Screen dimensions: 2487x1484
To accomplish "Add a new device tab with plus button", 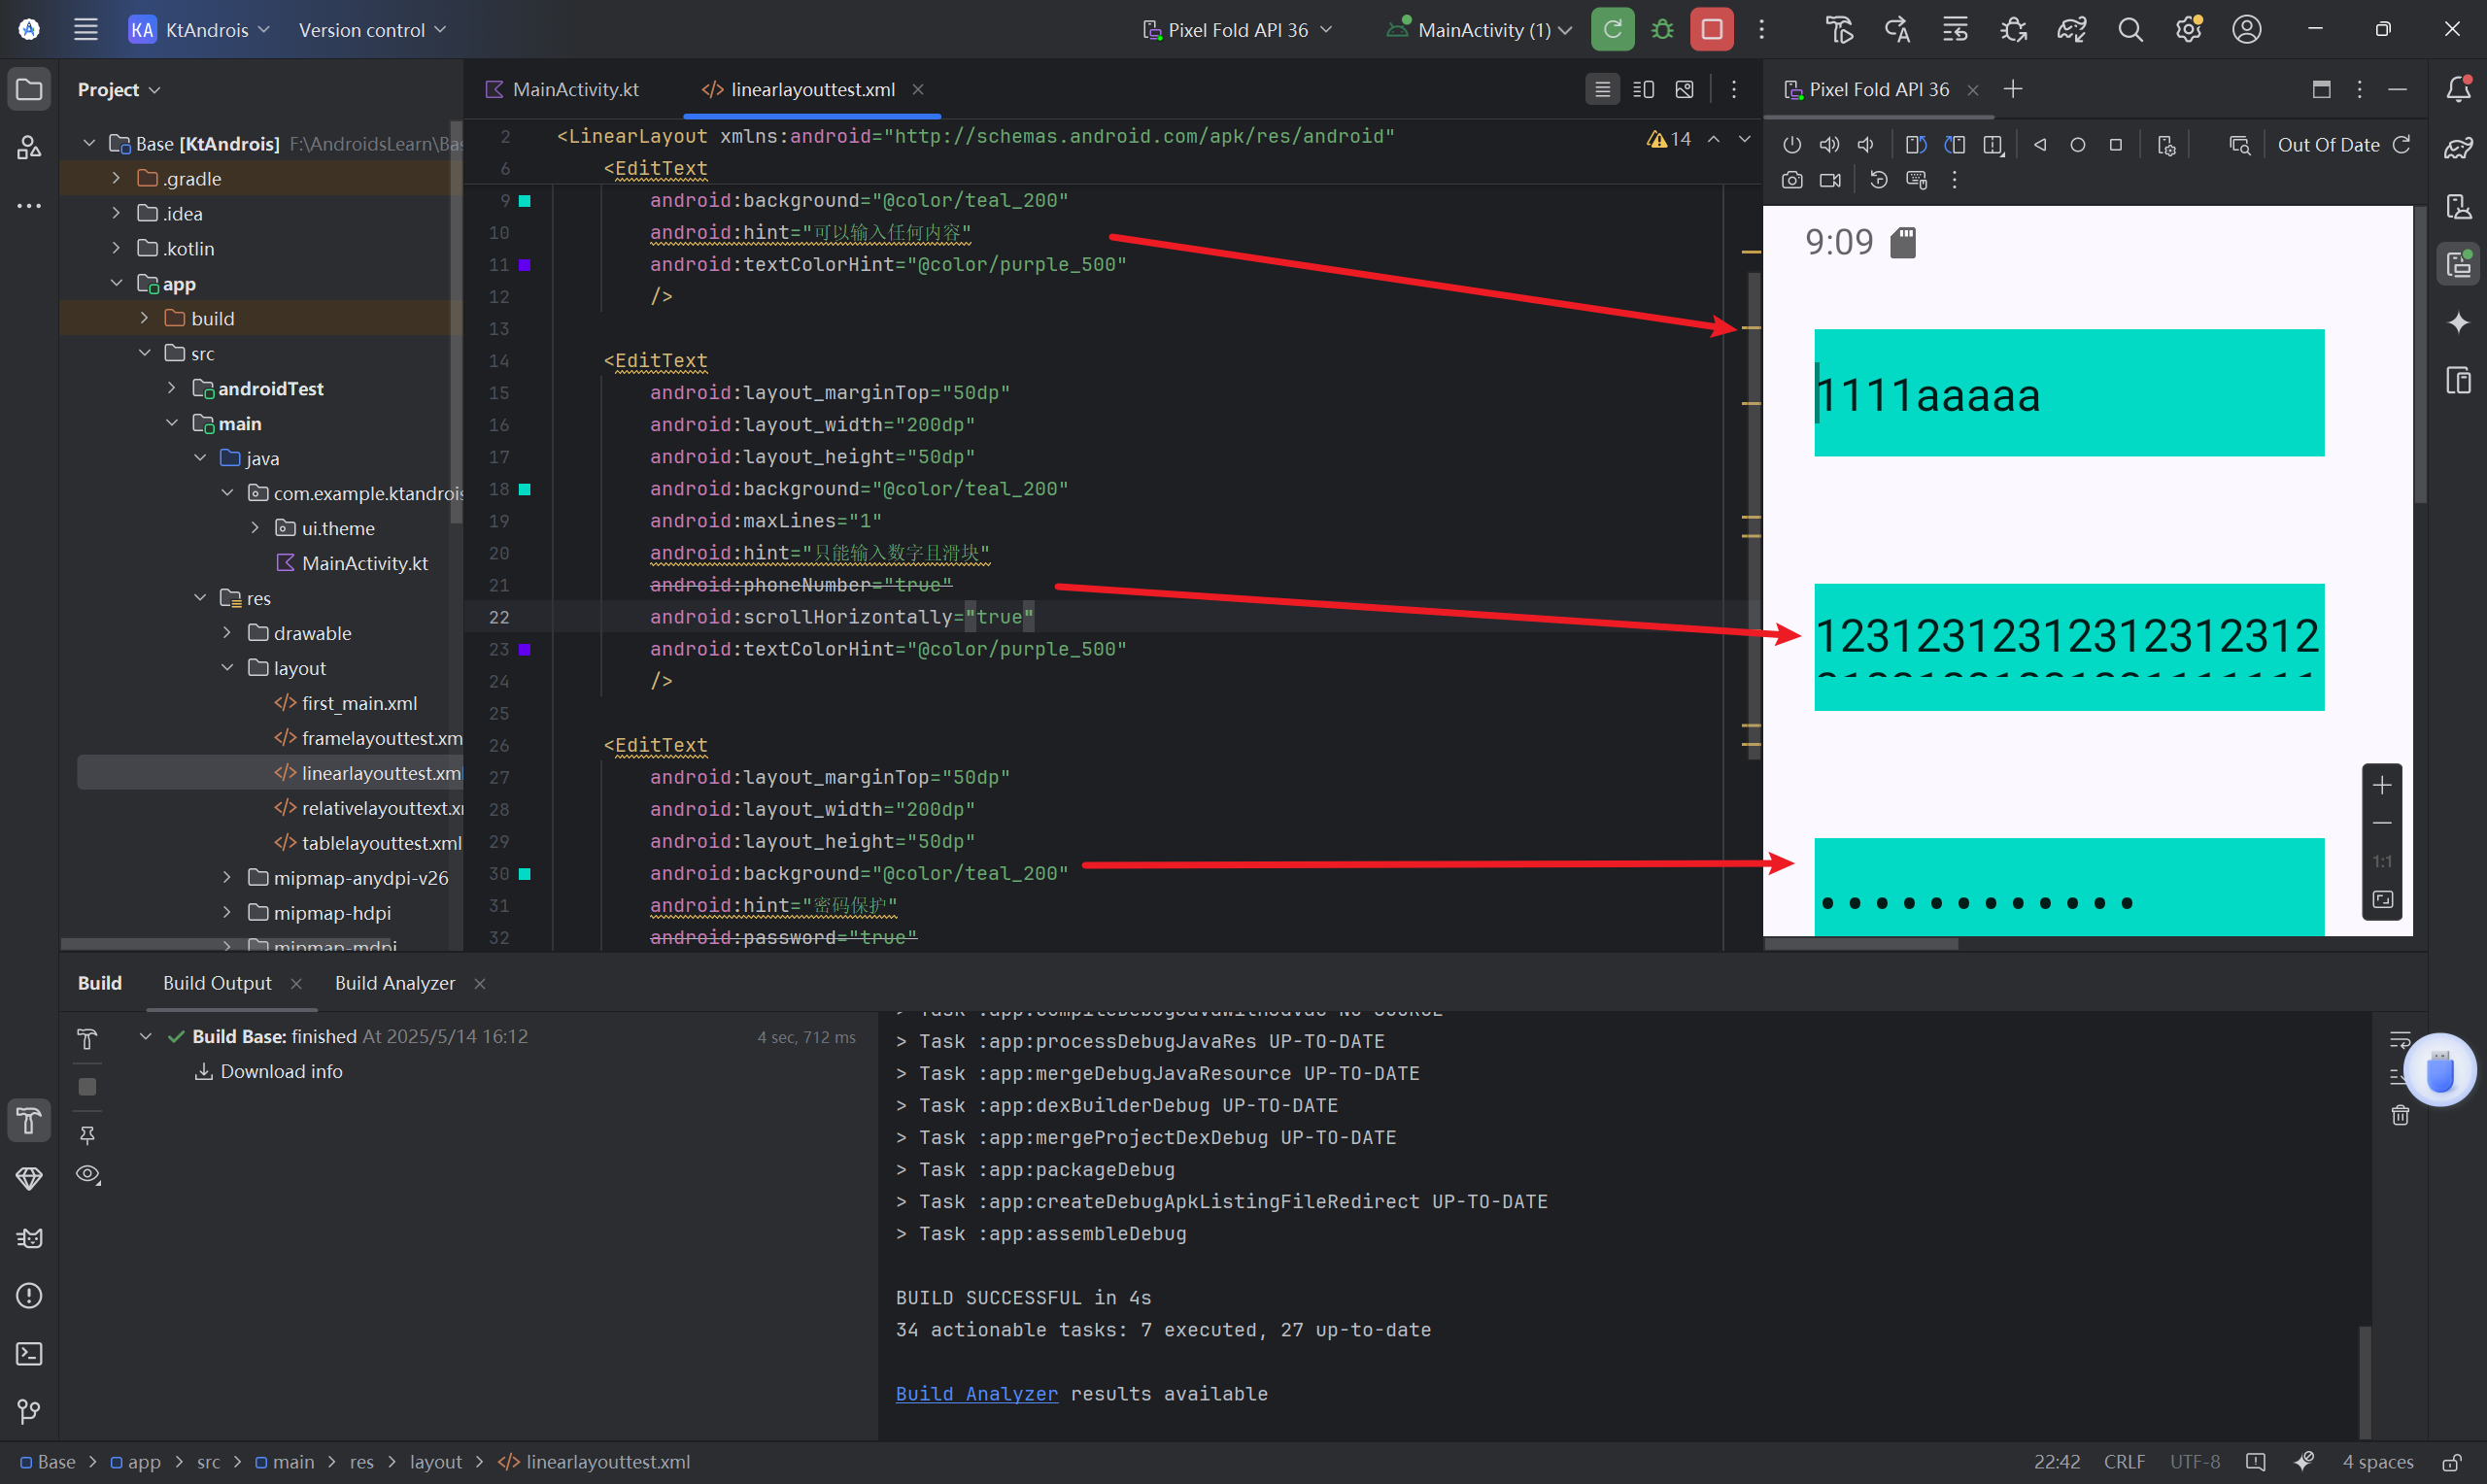I will point(2013,89).
